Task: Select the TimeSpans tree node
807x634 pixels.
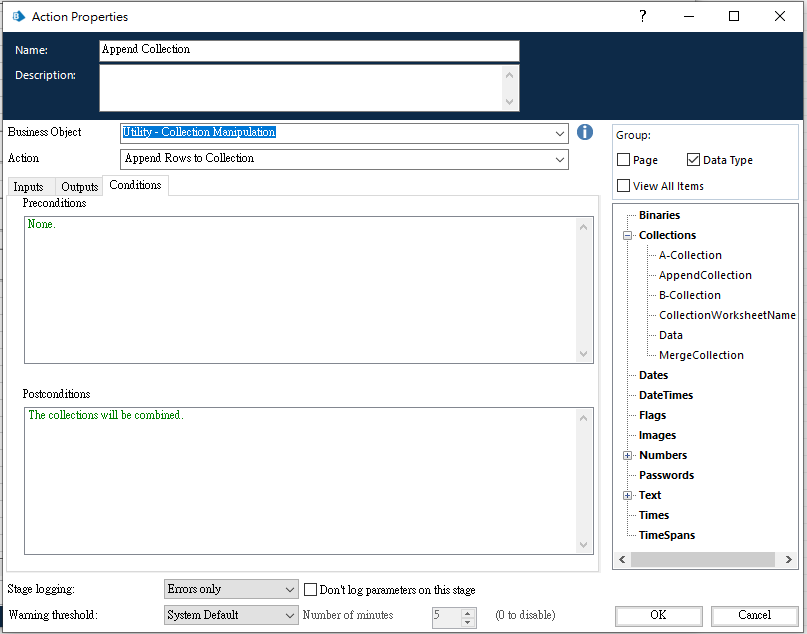Action: 666,536
